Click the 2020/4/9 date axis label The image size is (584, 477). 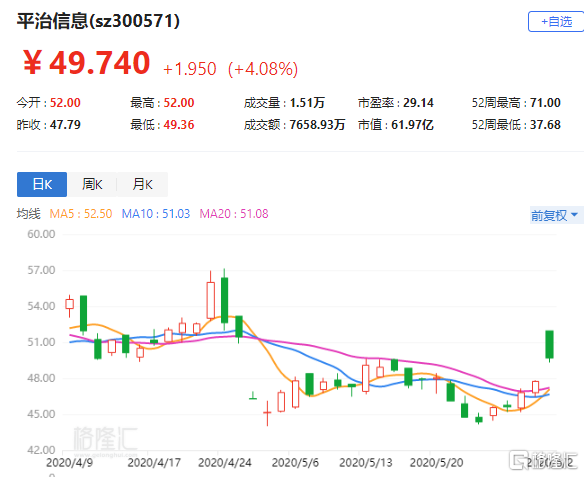point(69,463)
